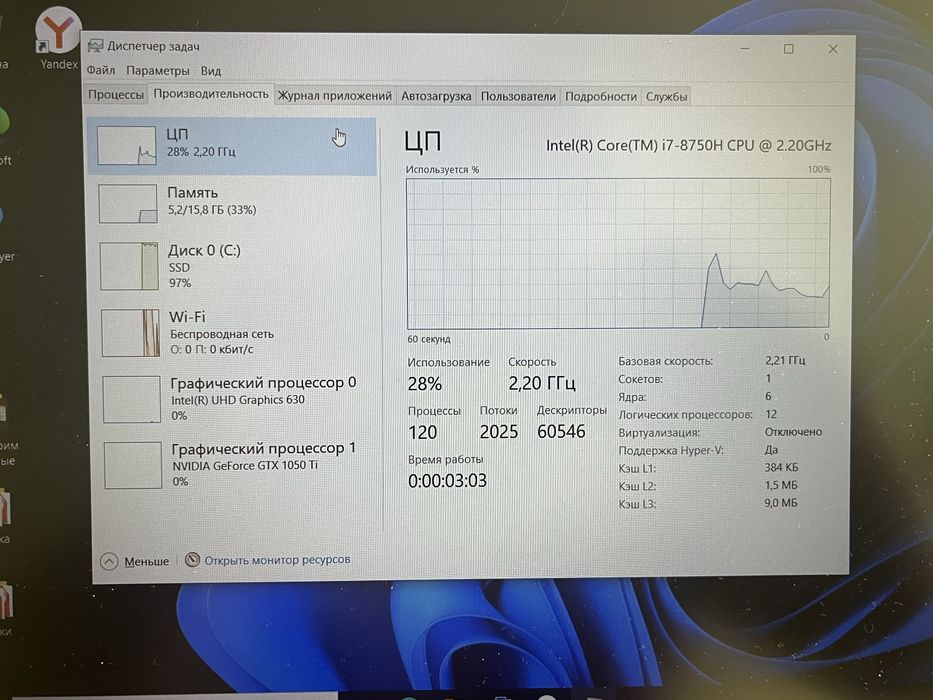Open the Параметры menu
The width and height of the screenshot is (933, 700).
point(158,71)
